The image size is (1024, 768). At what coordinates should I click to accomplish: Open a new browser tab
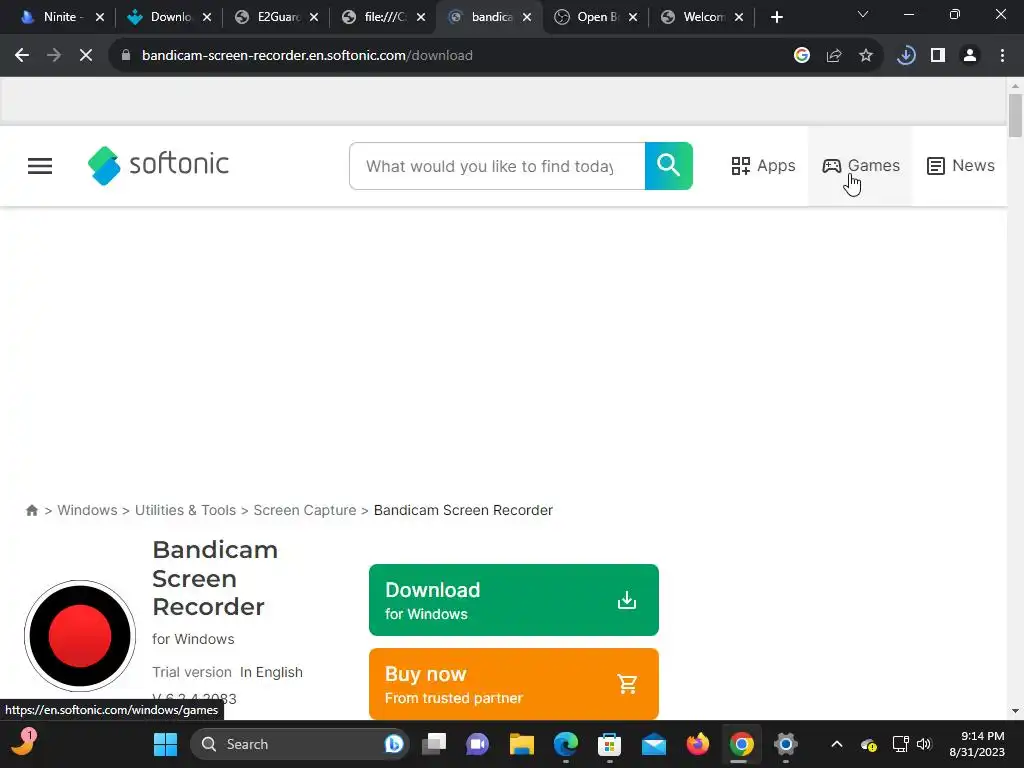pyautogui.click(x=776, y=17)
